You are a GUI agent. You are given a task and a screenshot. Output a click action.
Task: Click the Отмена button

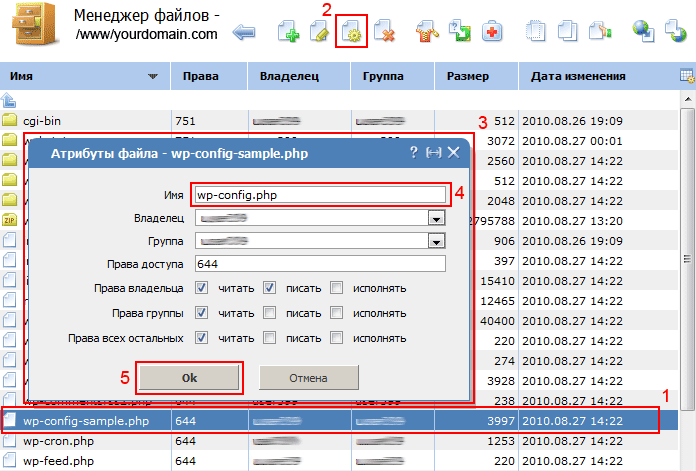point(308,377)
